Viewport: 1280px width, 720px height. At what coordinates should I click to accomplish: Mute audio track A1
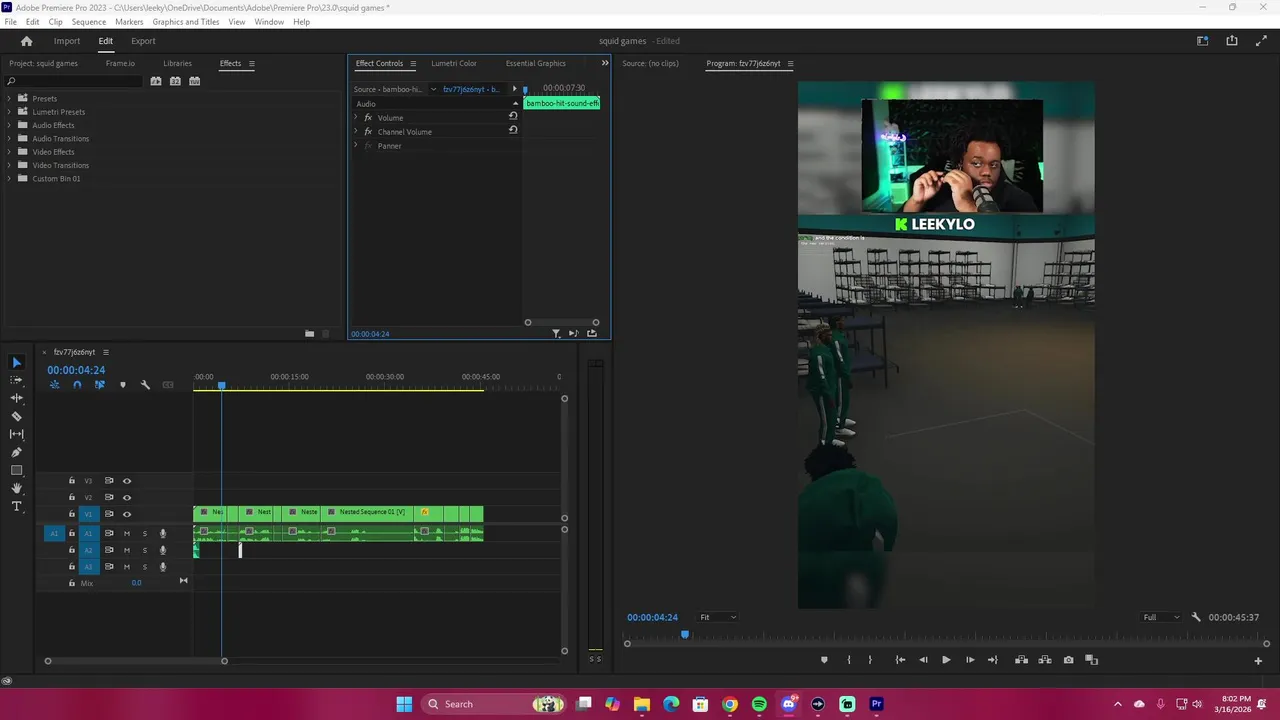(126, 534)
